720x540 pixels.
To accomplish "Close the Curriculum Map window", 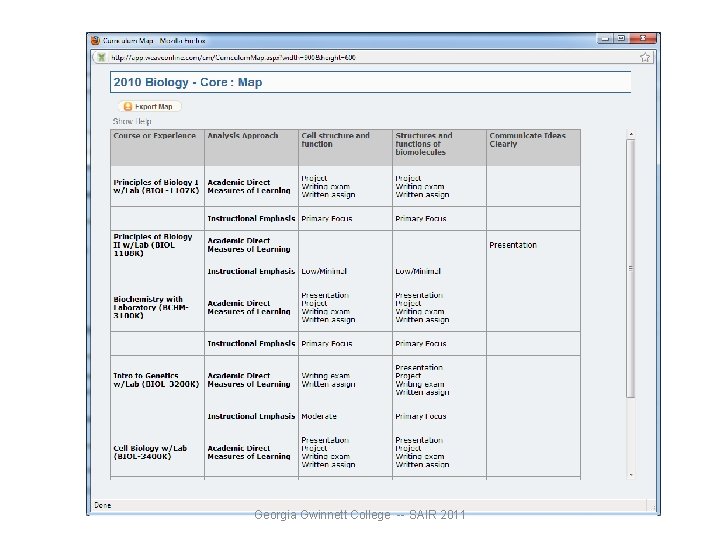I will (643, 39).
